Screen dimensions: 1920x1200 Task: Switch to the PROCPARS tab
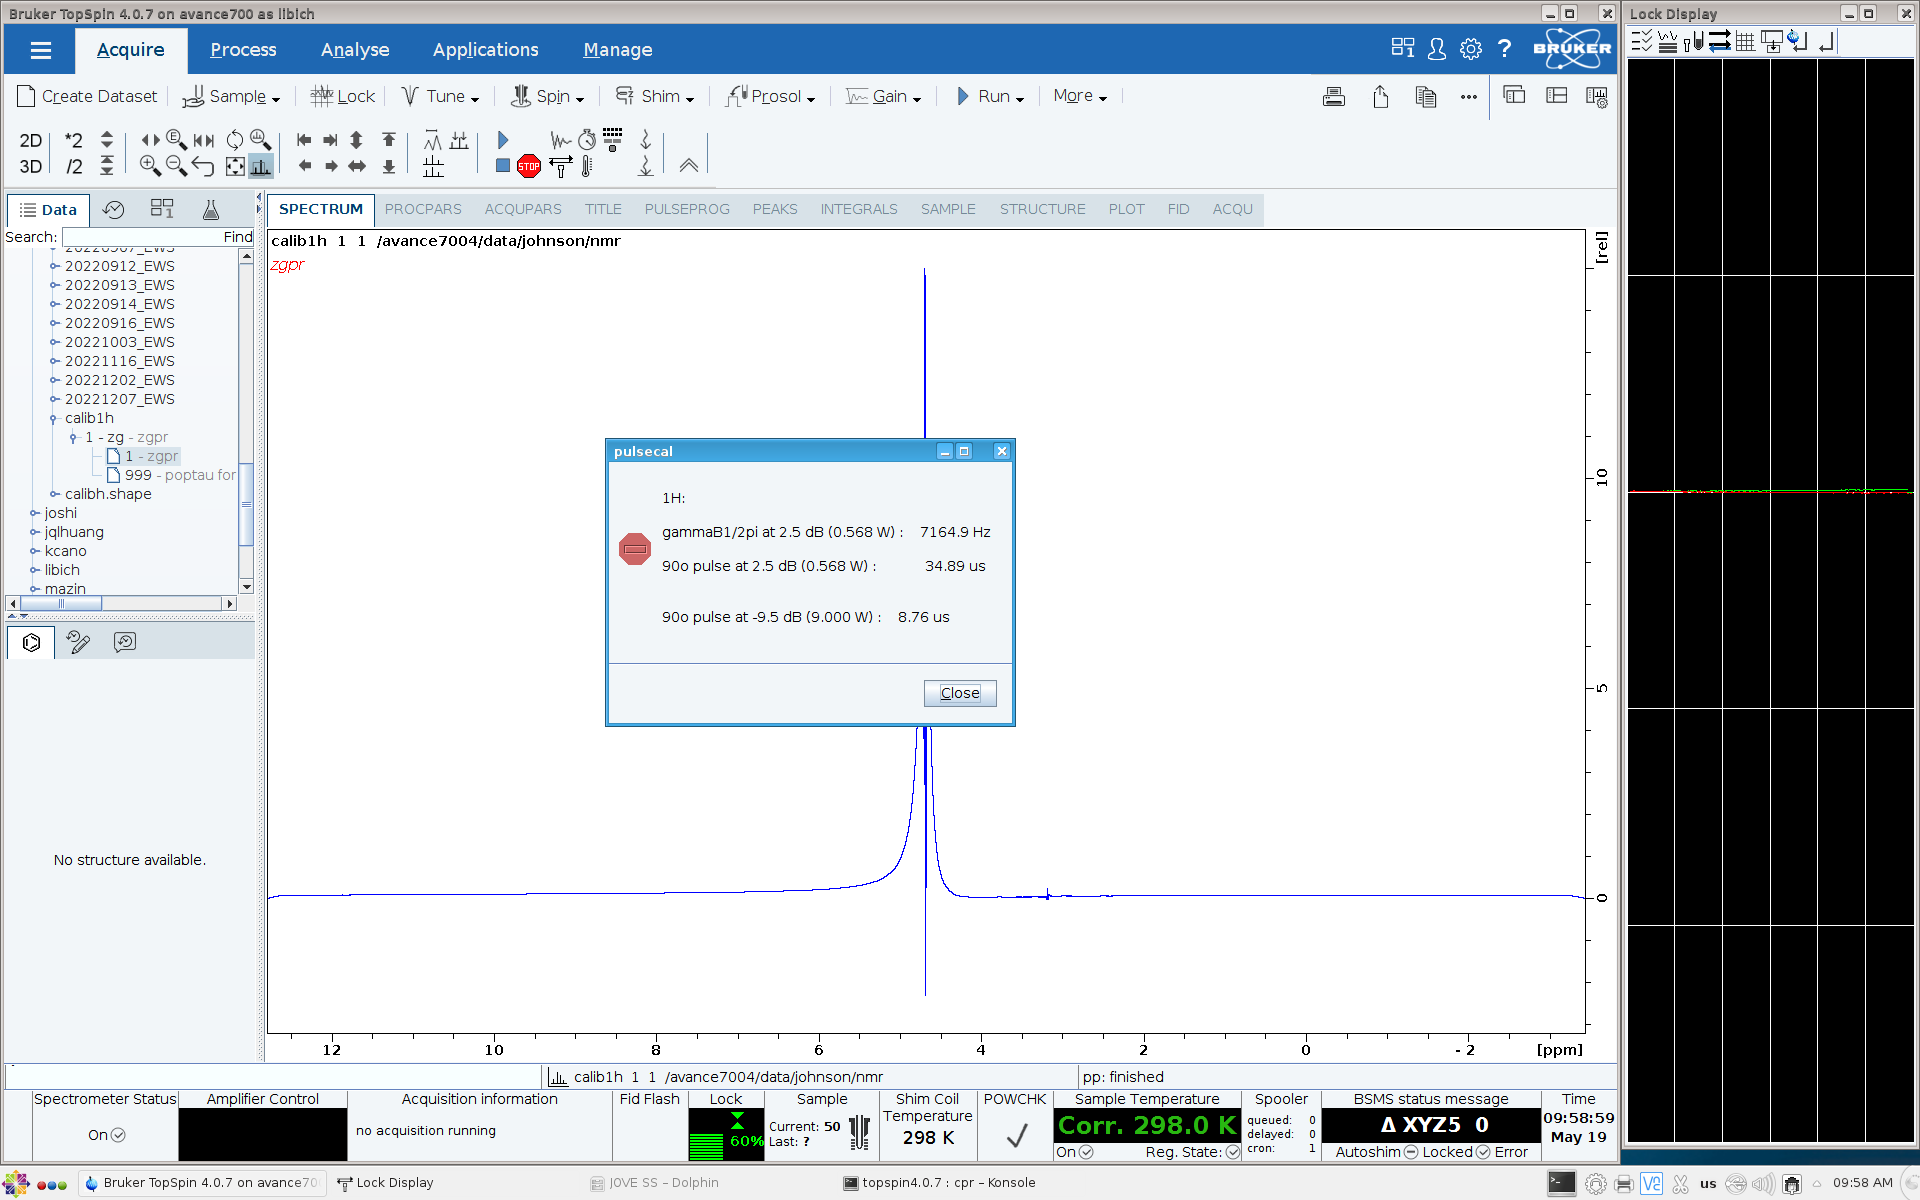423,209
